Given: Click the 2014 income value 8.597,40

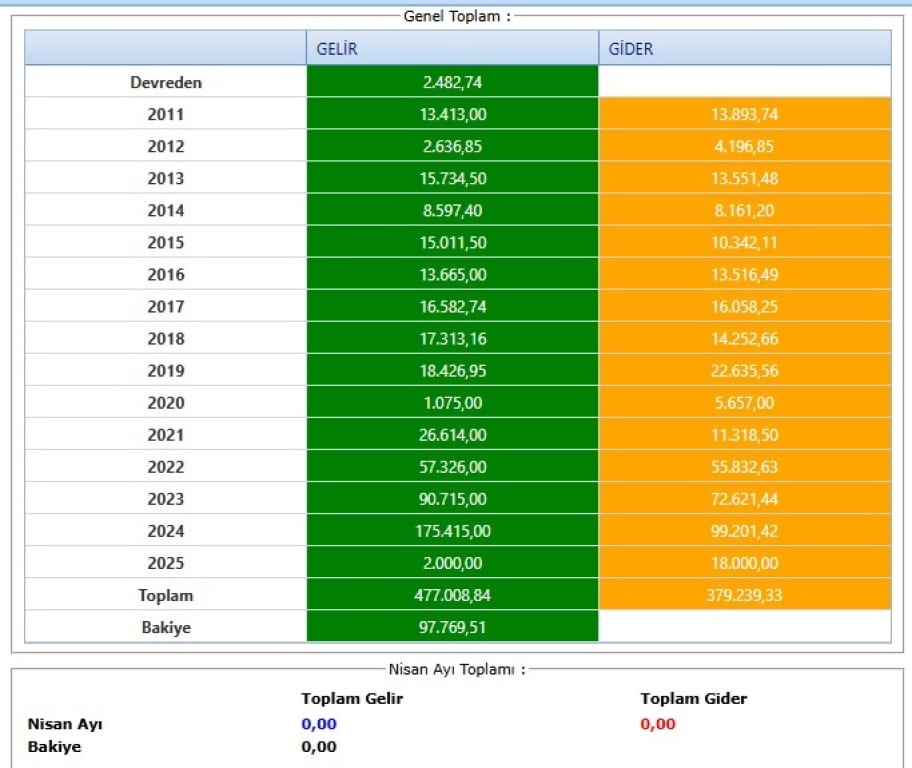Looking at the screenshot, I should (452, 211).
